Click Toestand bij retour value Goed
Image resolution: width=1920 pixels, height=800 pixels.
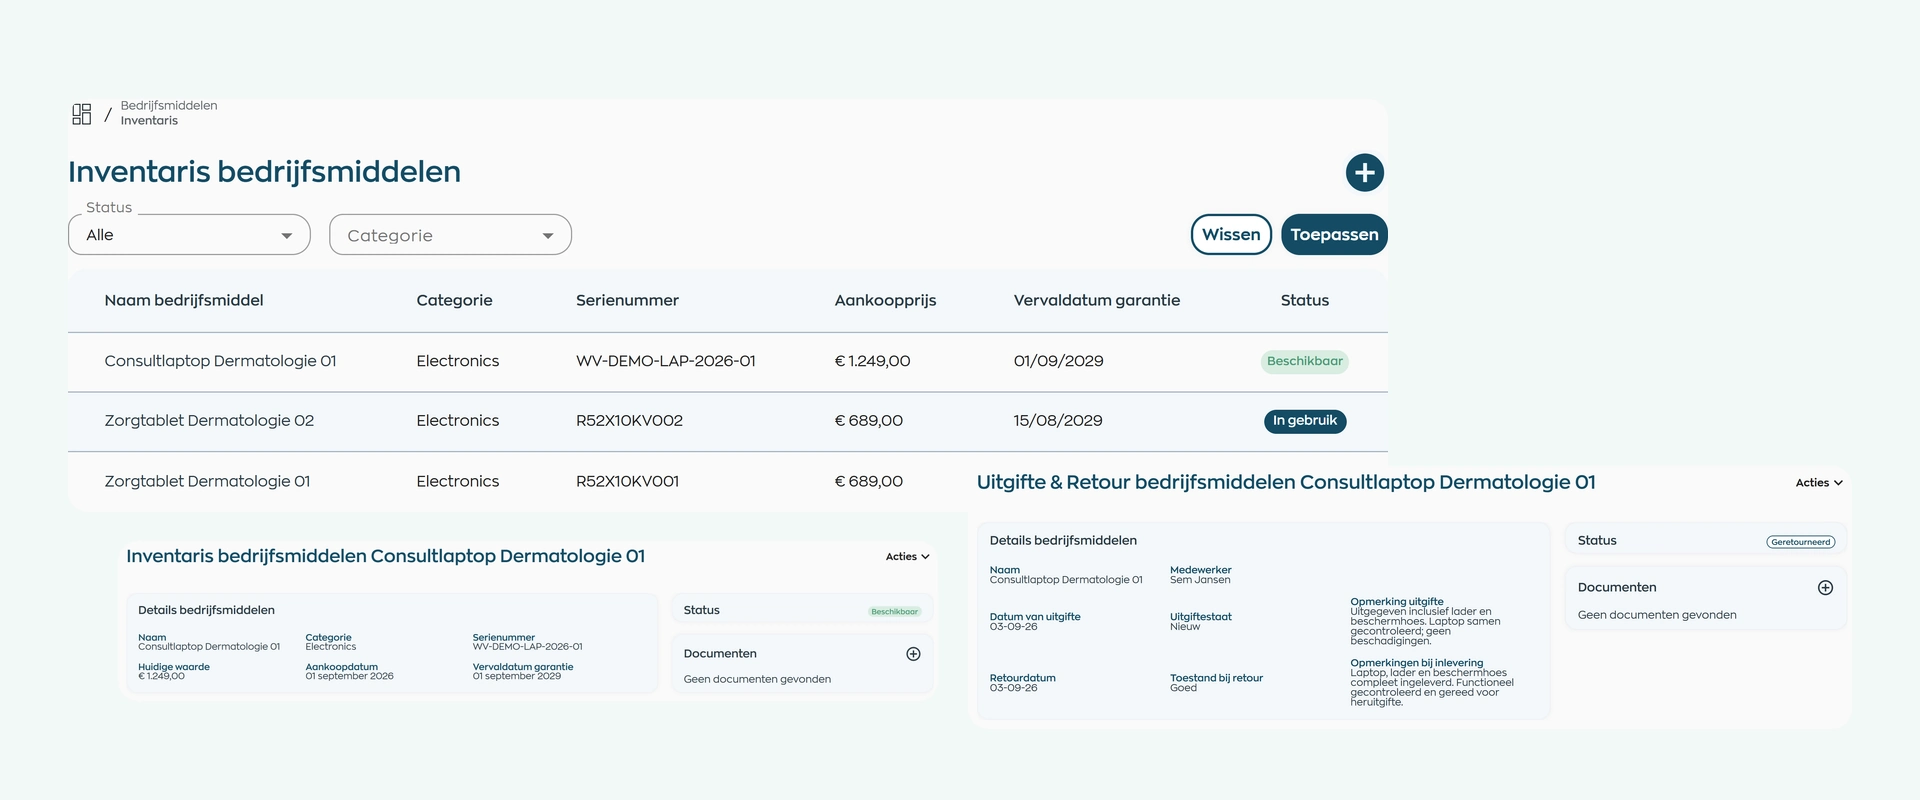click(1183, 688)
